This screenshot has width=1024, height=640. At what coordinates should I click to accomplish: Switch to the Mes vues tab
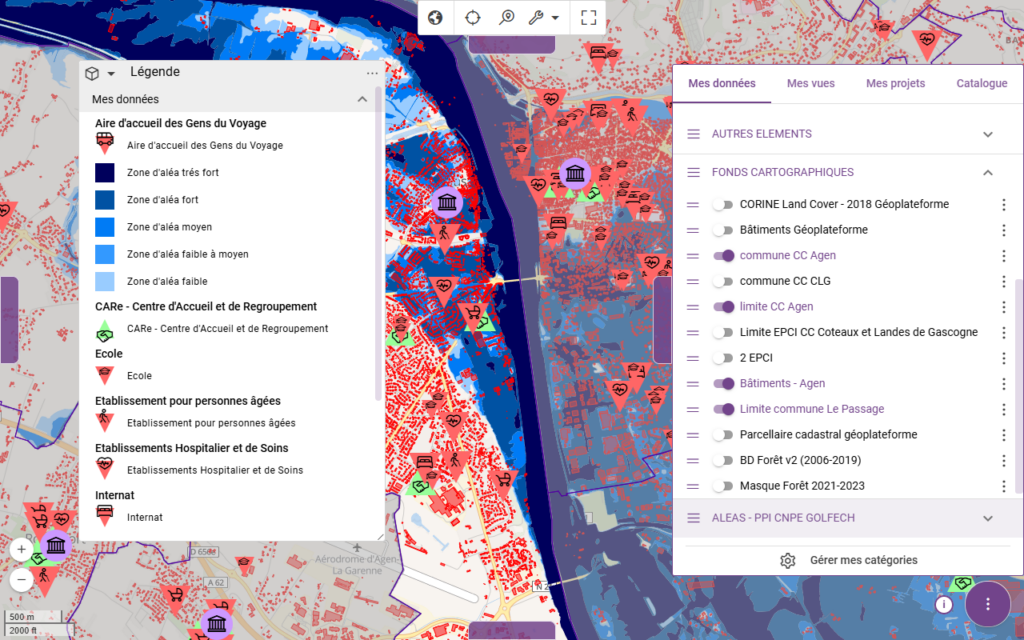click(810, 84)
